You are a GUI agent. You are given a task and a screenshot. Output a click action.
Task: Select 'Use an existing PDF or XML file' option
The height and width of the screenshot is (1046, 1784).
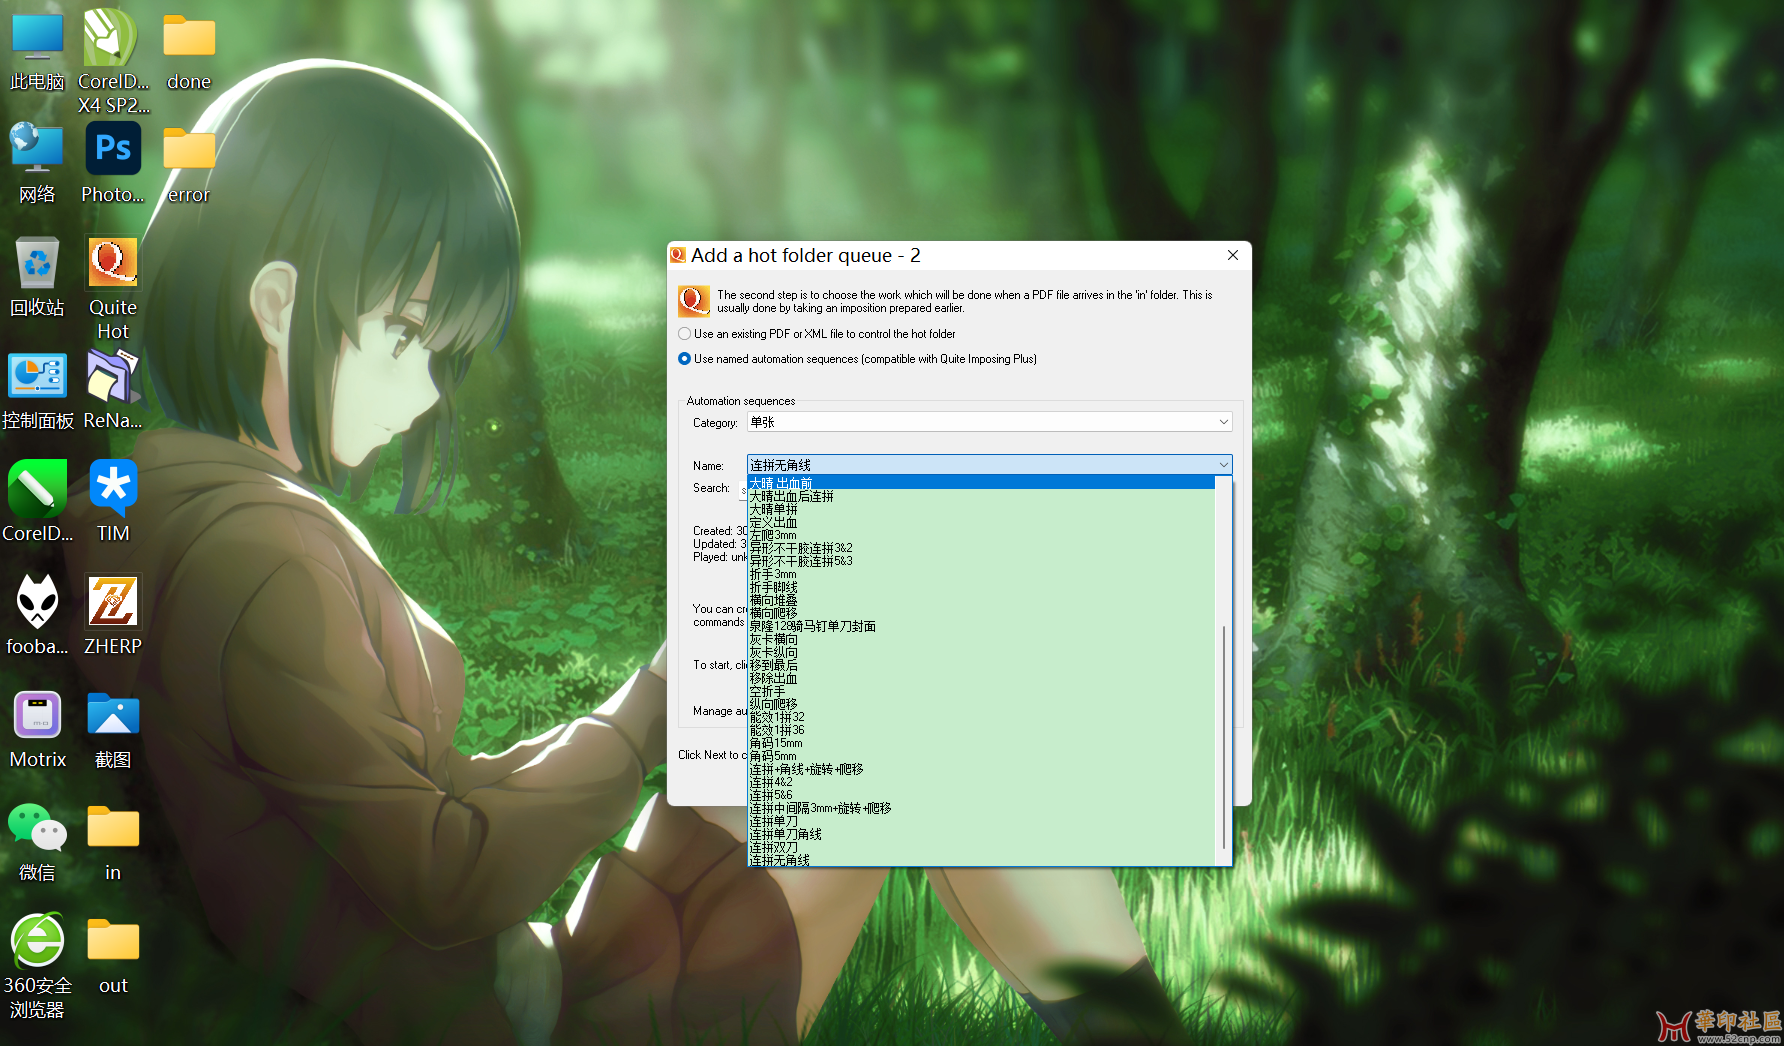pos(685,334)
